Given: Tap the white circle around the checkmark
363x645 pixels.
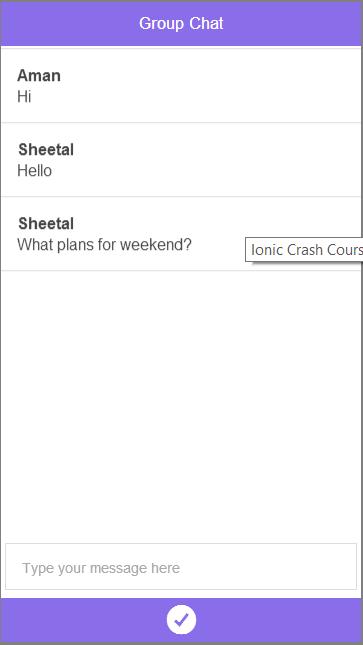Looking at the screenshot, I should tap(181, 619).
